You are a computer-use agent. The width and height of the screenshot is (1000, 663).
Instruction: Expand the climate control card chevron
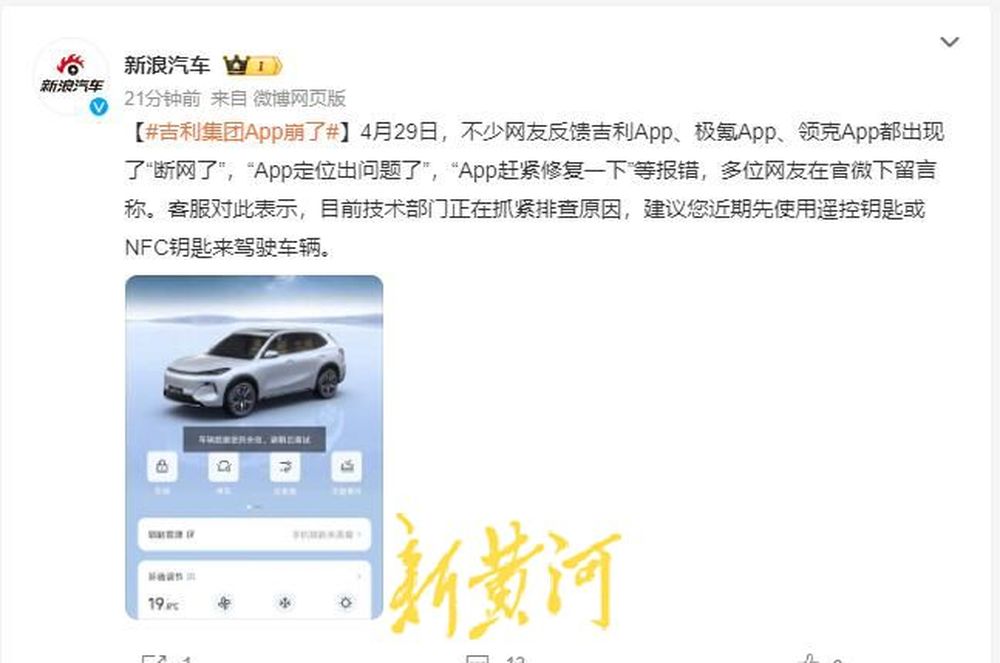point(359,576)
